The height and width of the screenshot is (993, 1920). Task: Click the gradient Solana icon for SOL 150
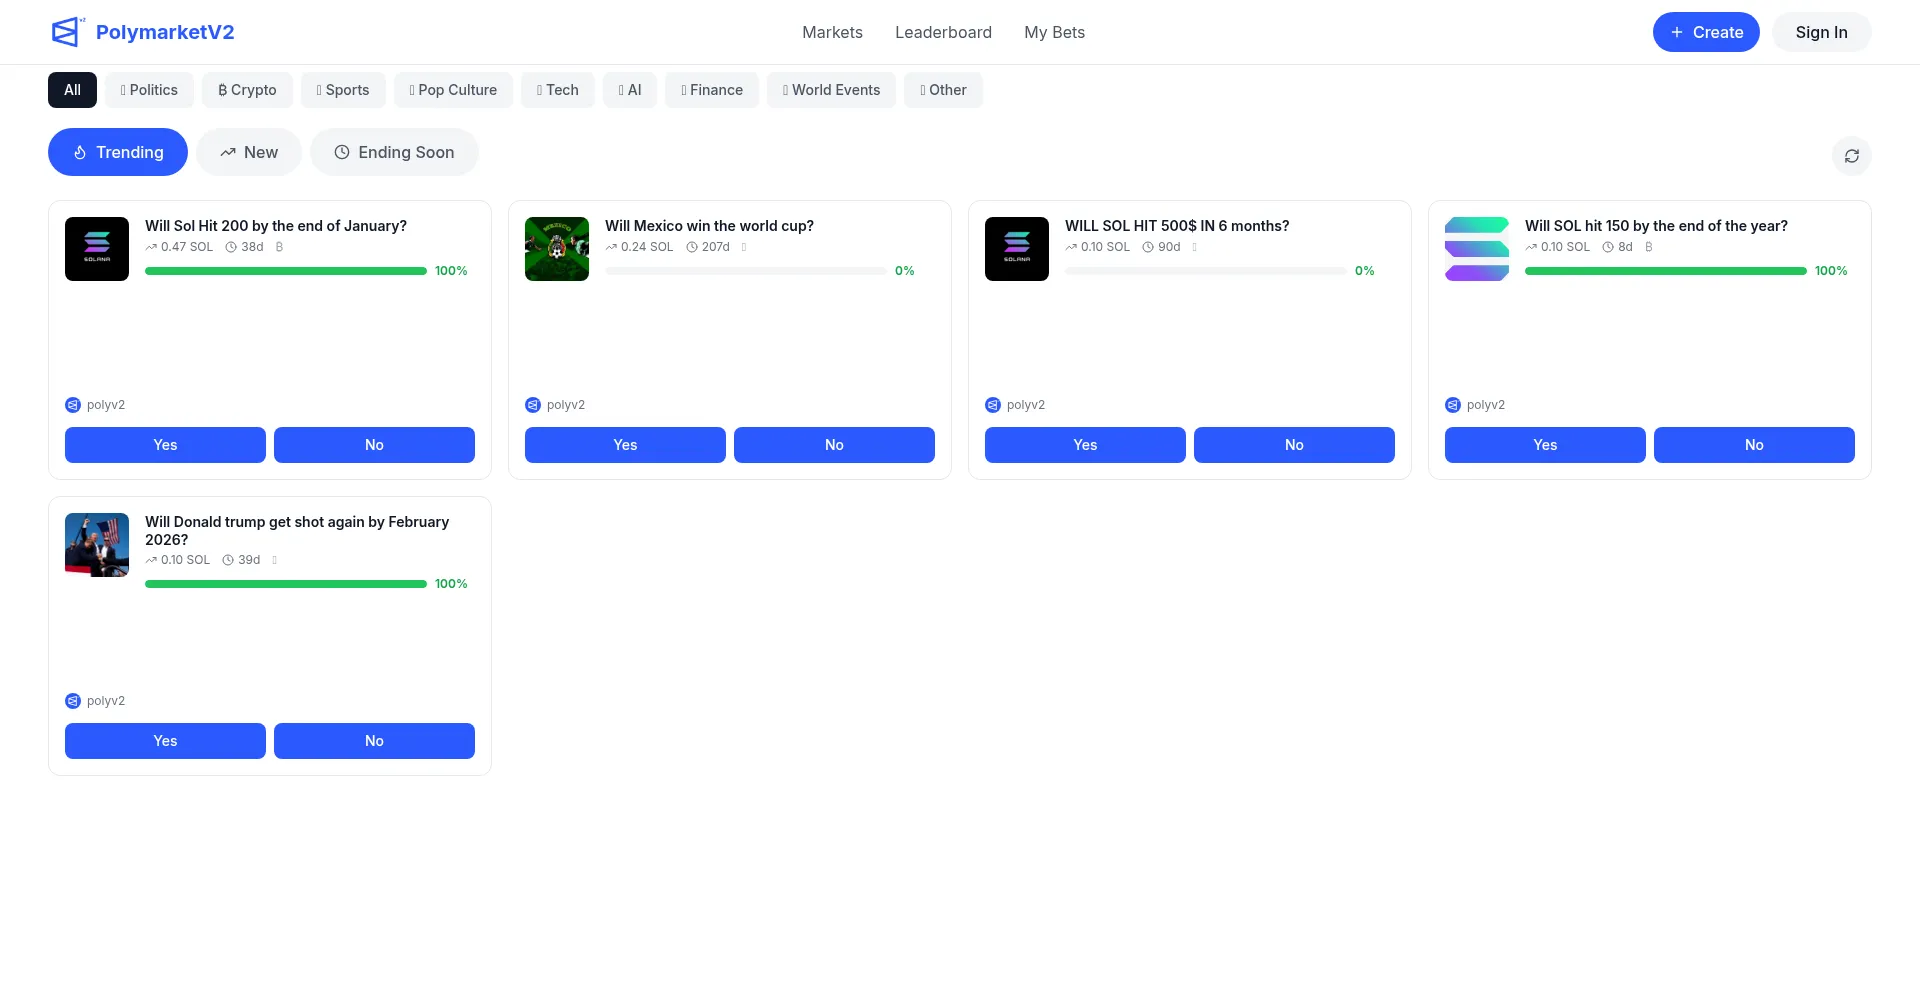point(1477,249)
